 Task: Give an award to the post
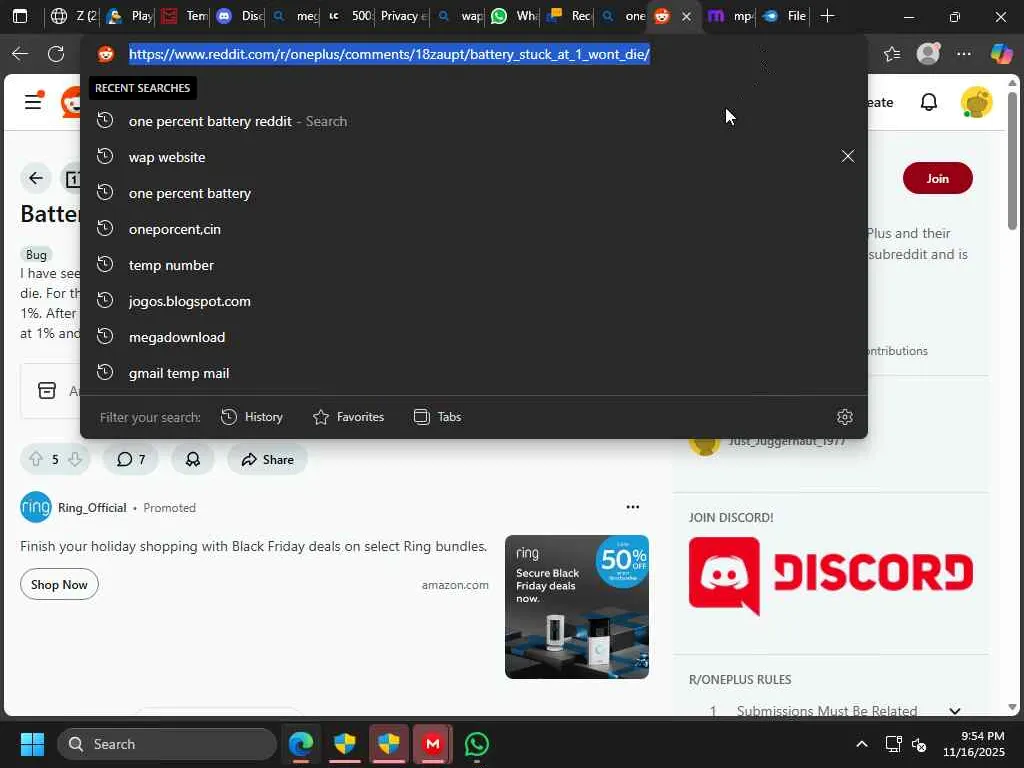193,459
